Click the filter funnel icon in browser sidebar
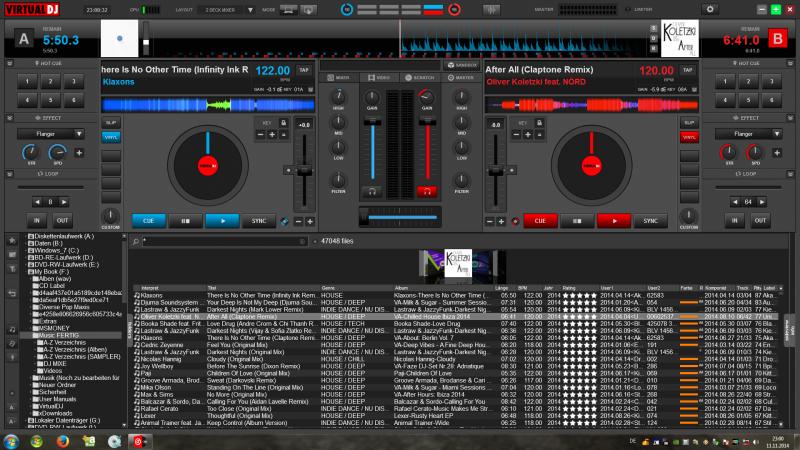This screenshot has width=800, height=450. pos(12,268)
